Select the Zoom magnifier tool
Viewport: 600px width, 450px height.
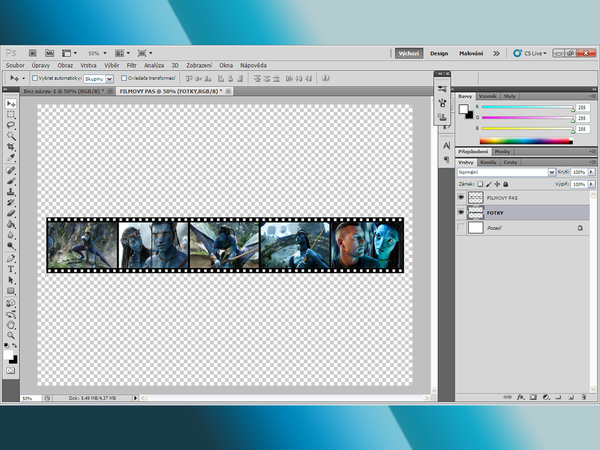click(12, 334)
